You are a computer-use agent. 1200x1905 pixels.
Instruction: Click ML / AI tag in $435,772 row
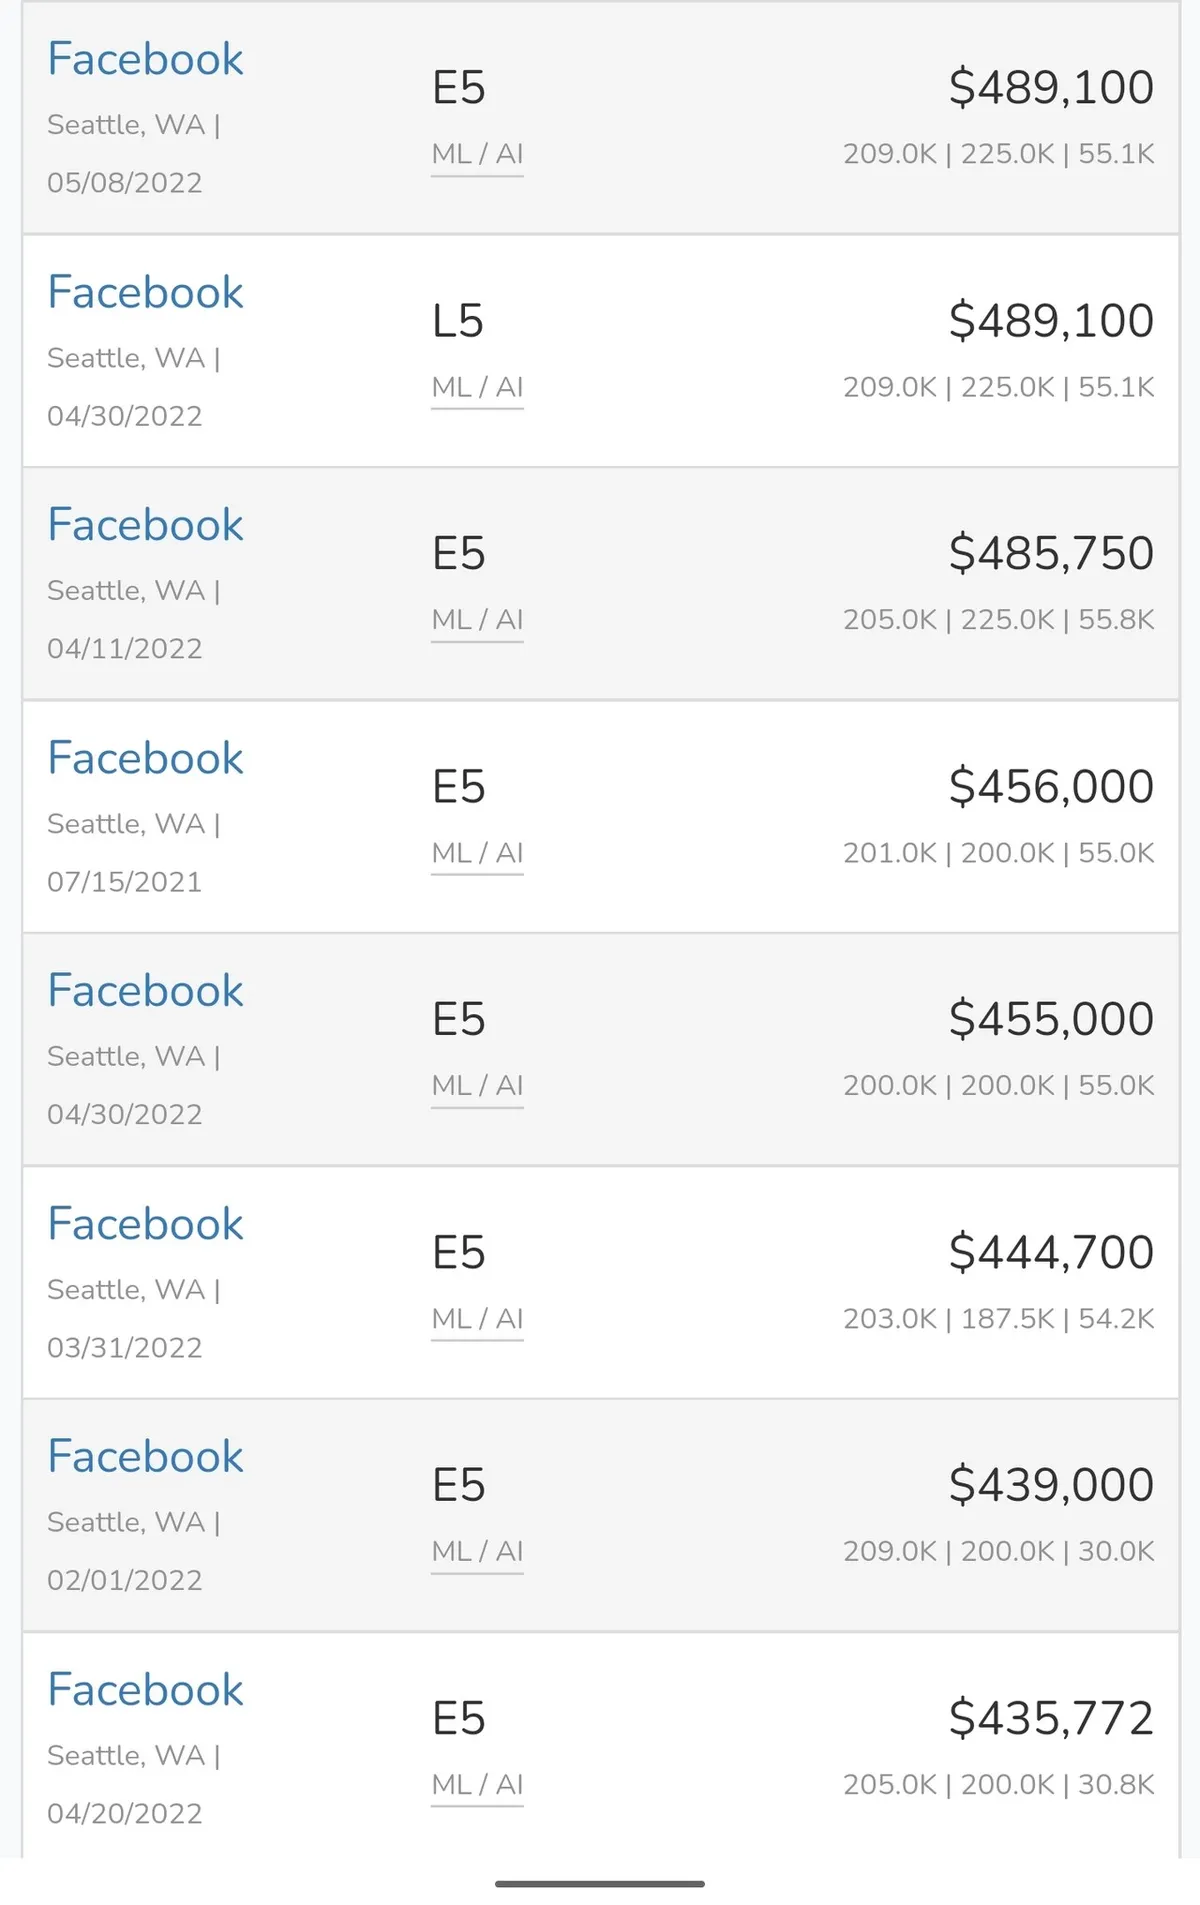click(477, 1785)
